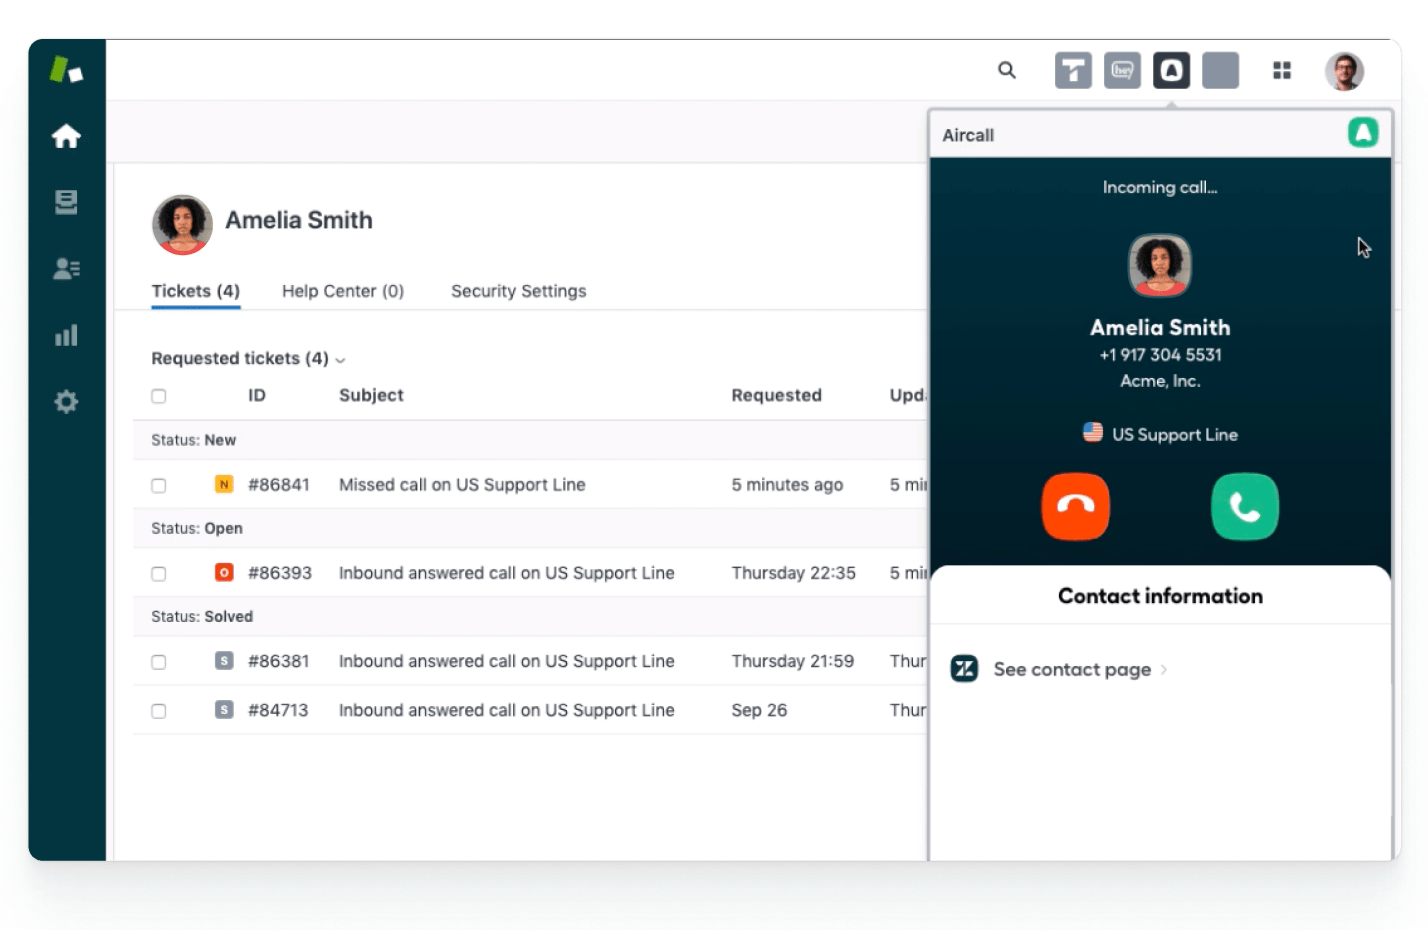1428x930 pixels.
Task: Click the search icon in the top bar
Action: pyautogui.click(x=1007, y=70)
